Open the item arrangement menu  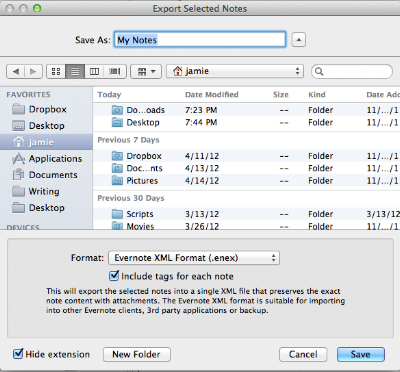(x=146, y=71)
